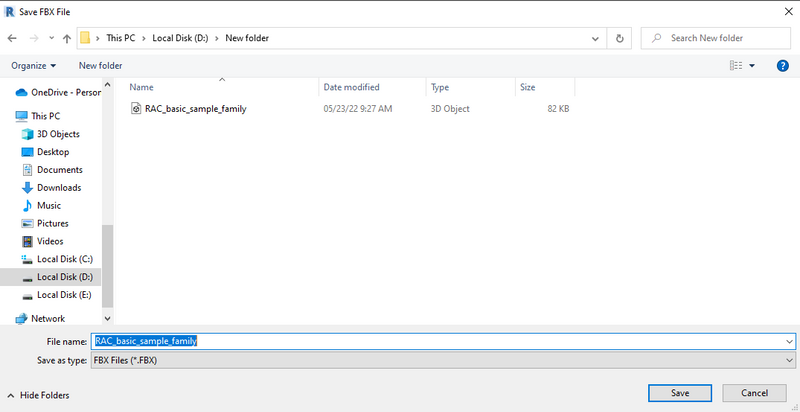Viewport: 800px width, 412px height.
Task: Sort files by Name column
Action: [x=141, y=87]
